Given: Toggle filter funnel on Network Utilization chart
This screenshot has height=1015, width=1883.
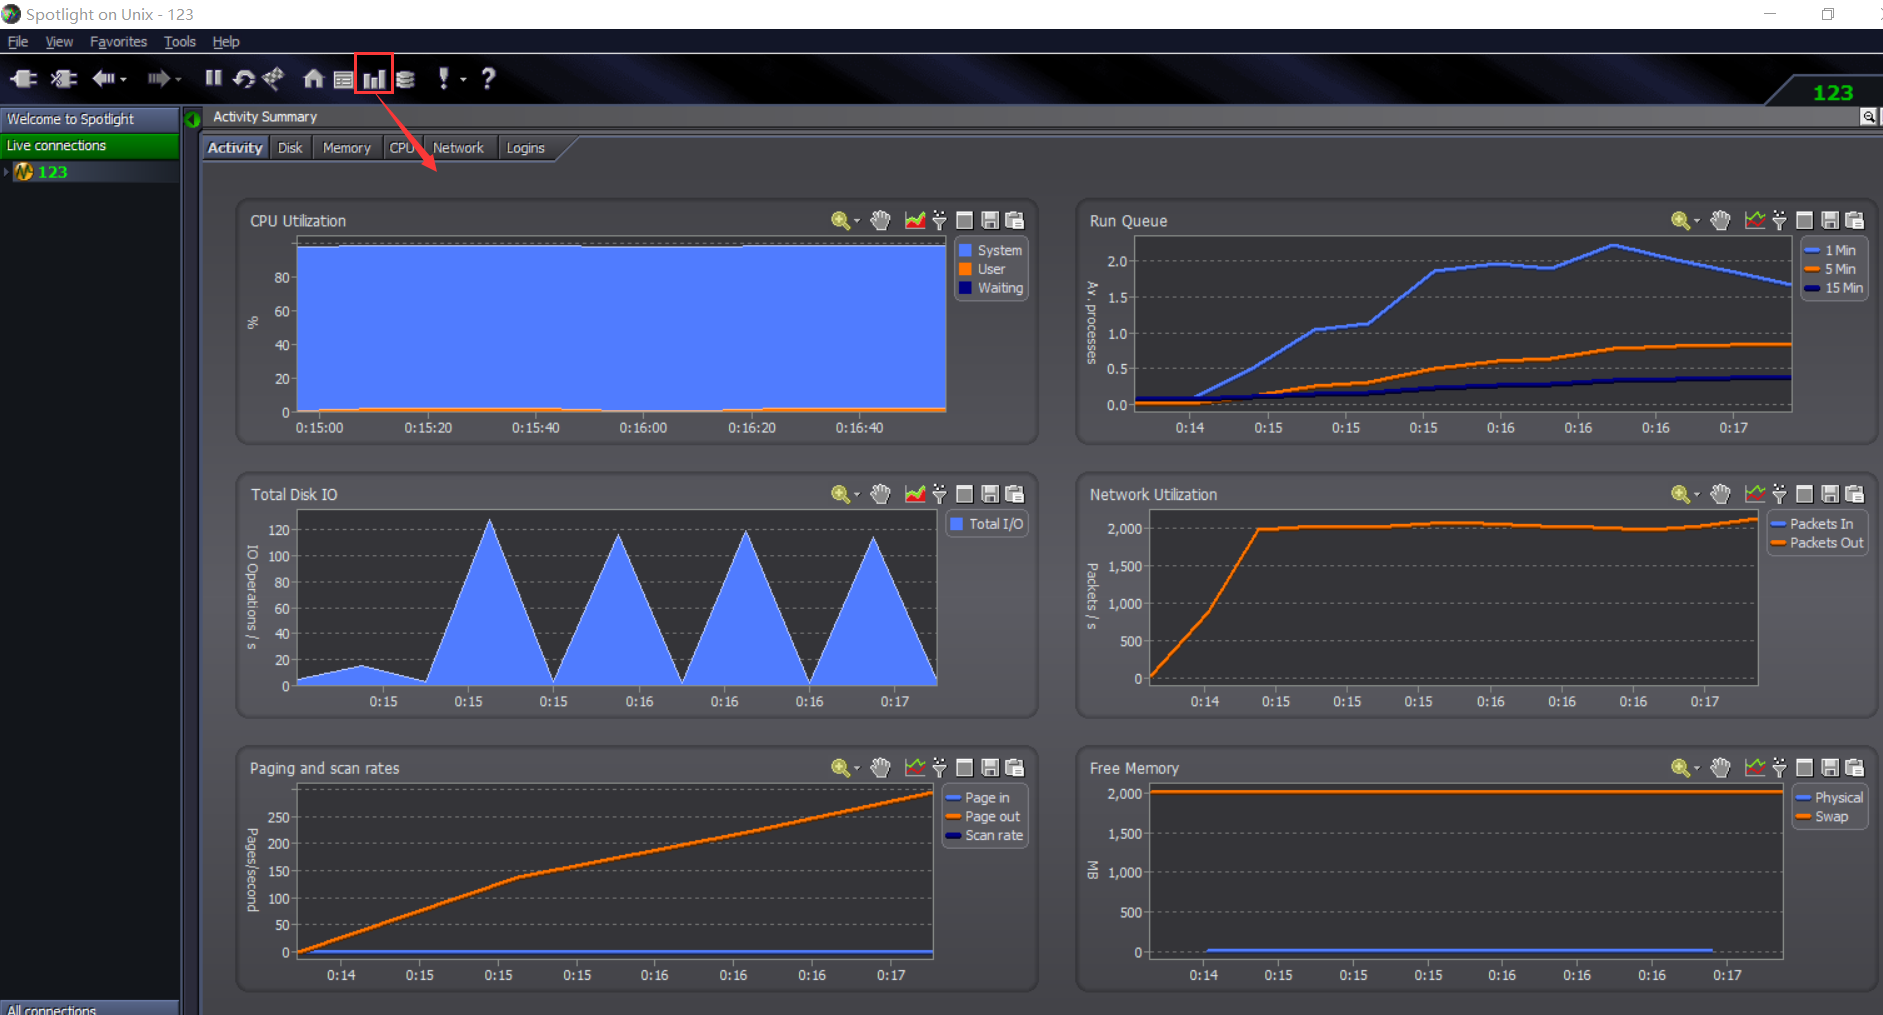Looking at the screenshot, I should coord(1779,494).
